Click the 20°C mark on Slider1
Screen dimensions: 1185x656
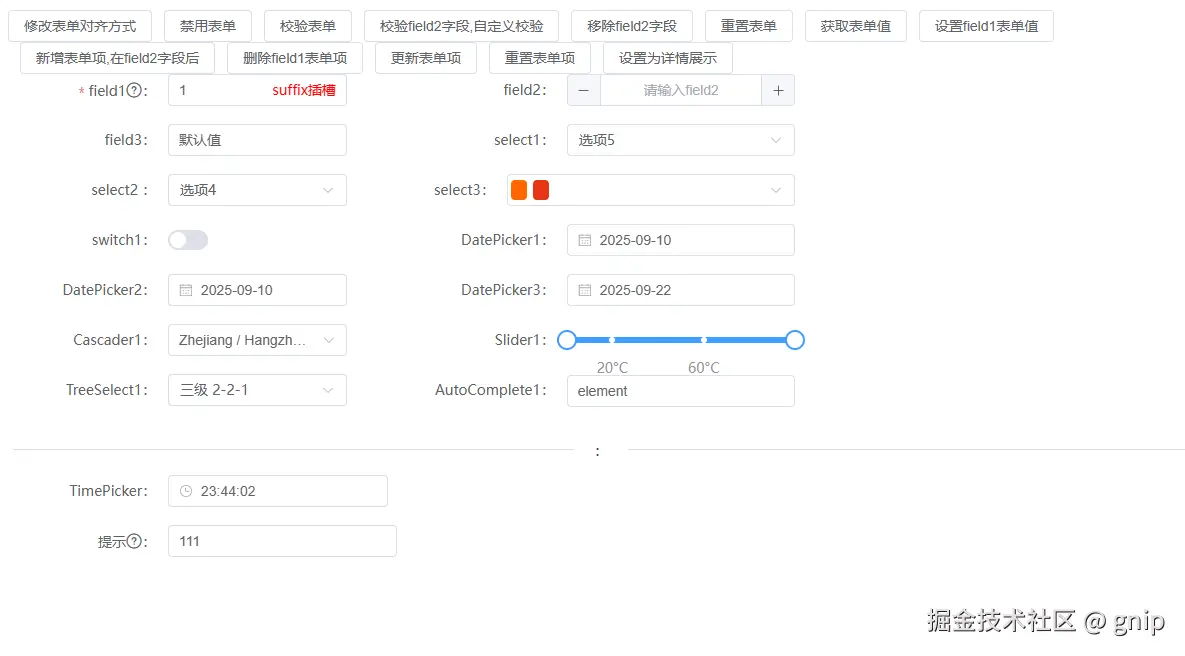[612, 367]
